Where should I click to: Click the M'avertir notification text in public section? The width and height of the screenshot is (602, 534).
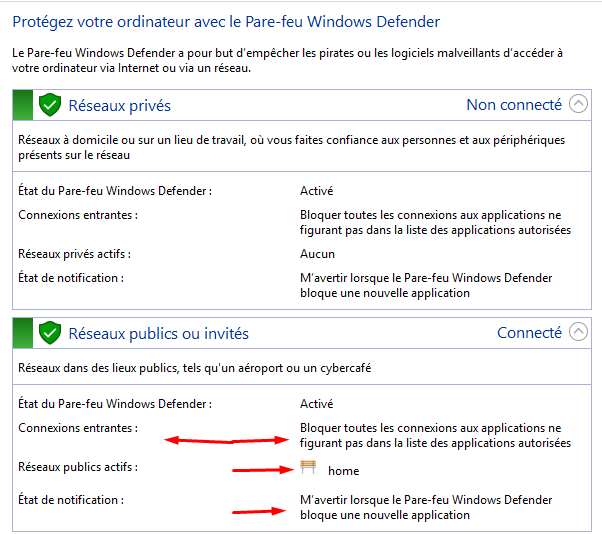[x=426, y=507]
